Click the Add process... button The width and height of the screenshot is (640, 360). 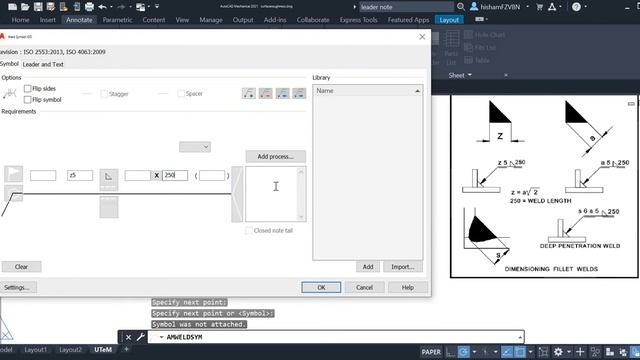tap(276, 156)
